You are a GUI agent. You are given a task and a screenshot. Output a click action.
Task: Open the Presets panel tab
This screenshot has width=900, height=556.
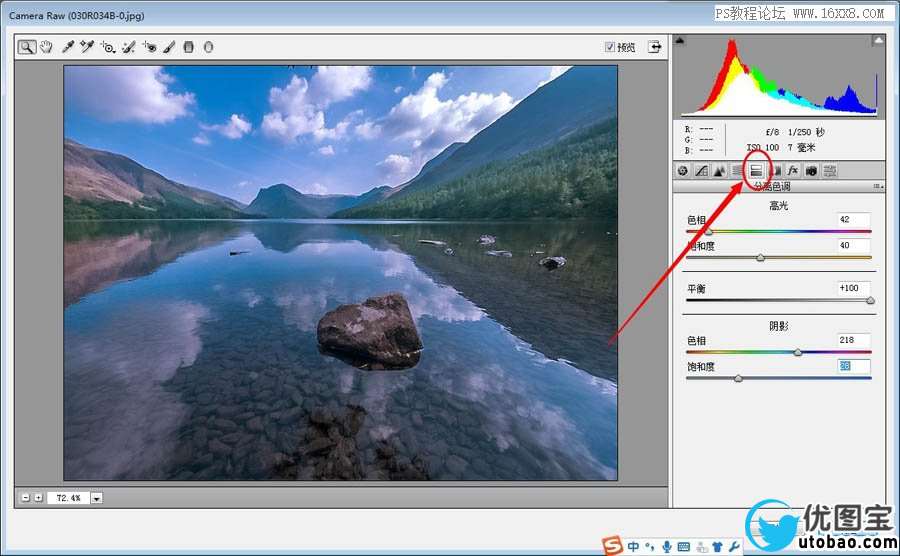829,170
